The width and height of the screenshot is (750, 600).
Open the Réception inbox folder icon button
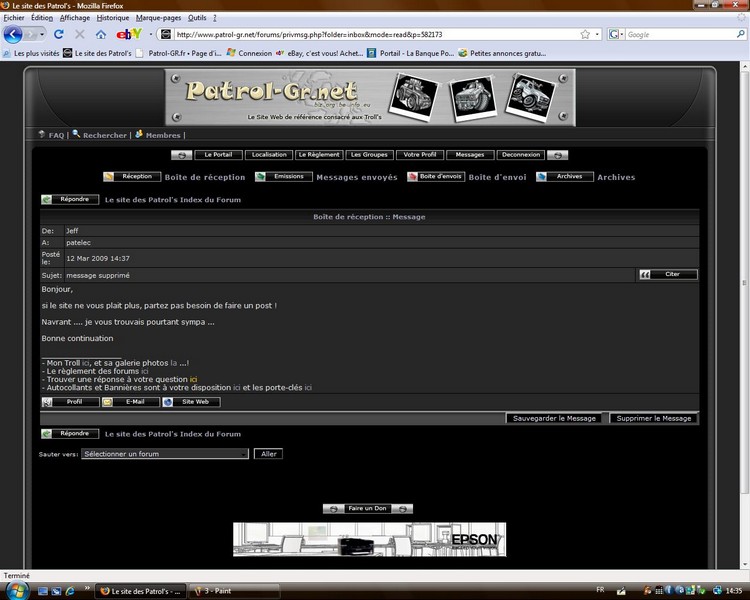(x=132, y=177)
